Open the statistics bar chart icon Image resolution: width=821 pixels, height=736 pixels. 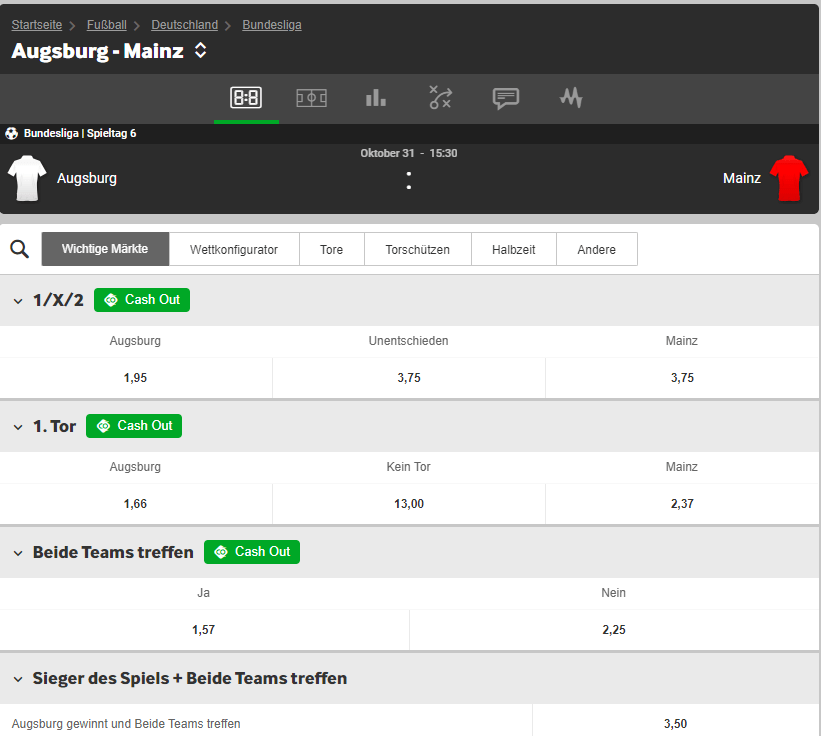[x=376, y=98]
